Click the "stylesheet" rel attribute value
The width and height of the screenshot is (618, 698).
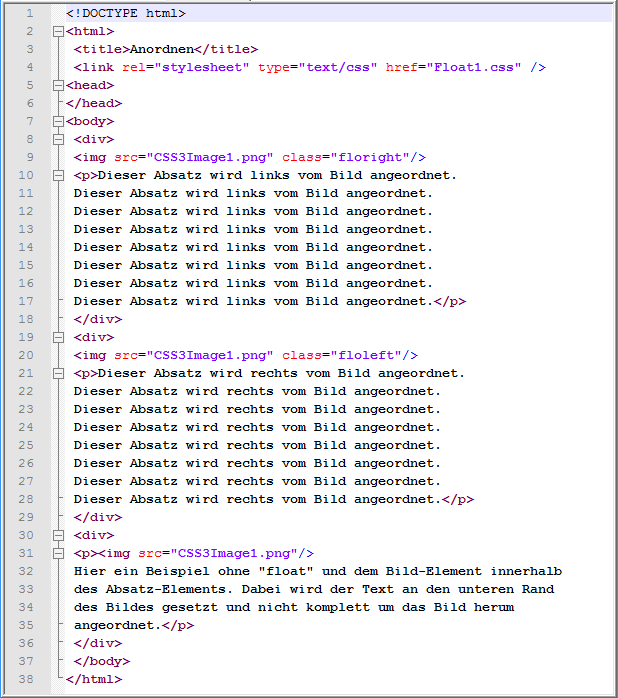pos(202,67)
